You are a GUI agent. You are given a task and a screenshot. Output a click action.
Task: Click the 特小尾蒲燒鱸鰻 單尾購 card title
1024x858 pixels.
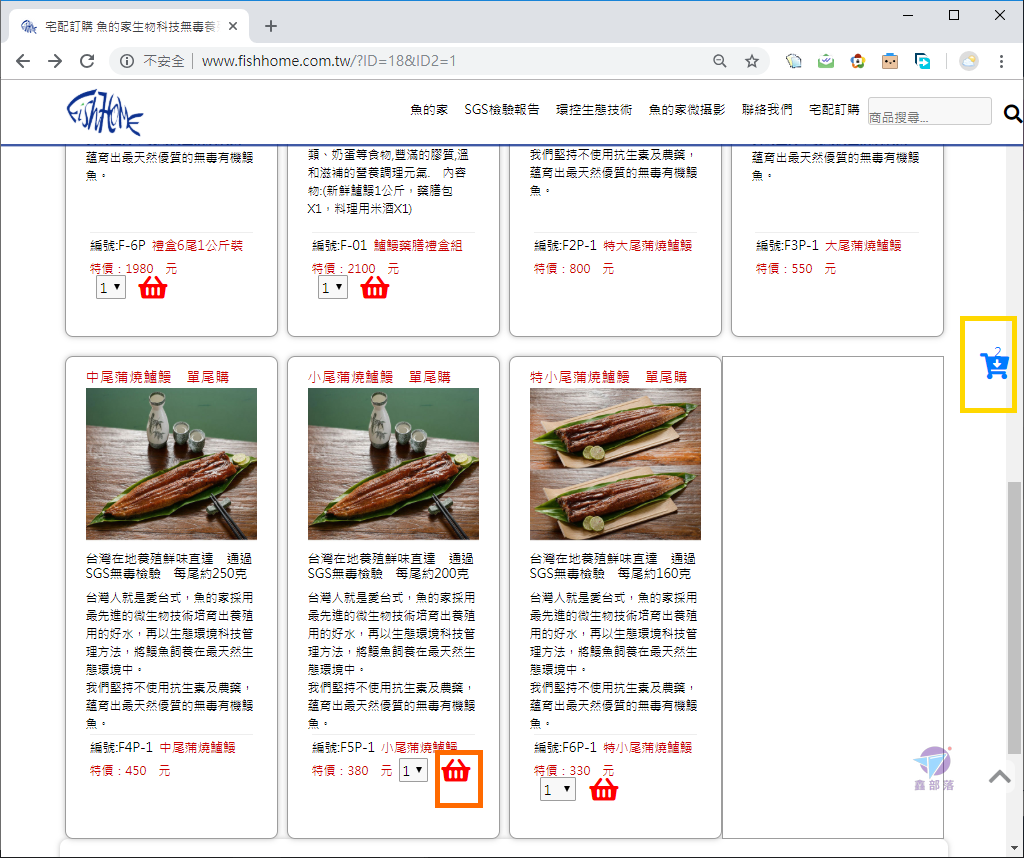point(609,377)
